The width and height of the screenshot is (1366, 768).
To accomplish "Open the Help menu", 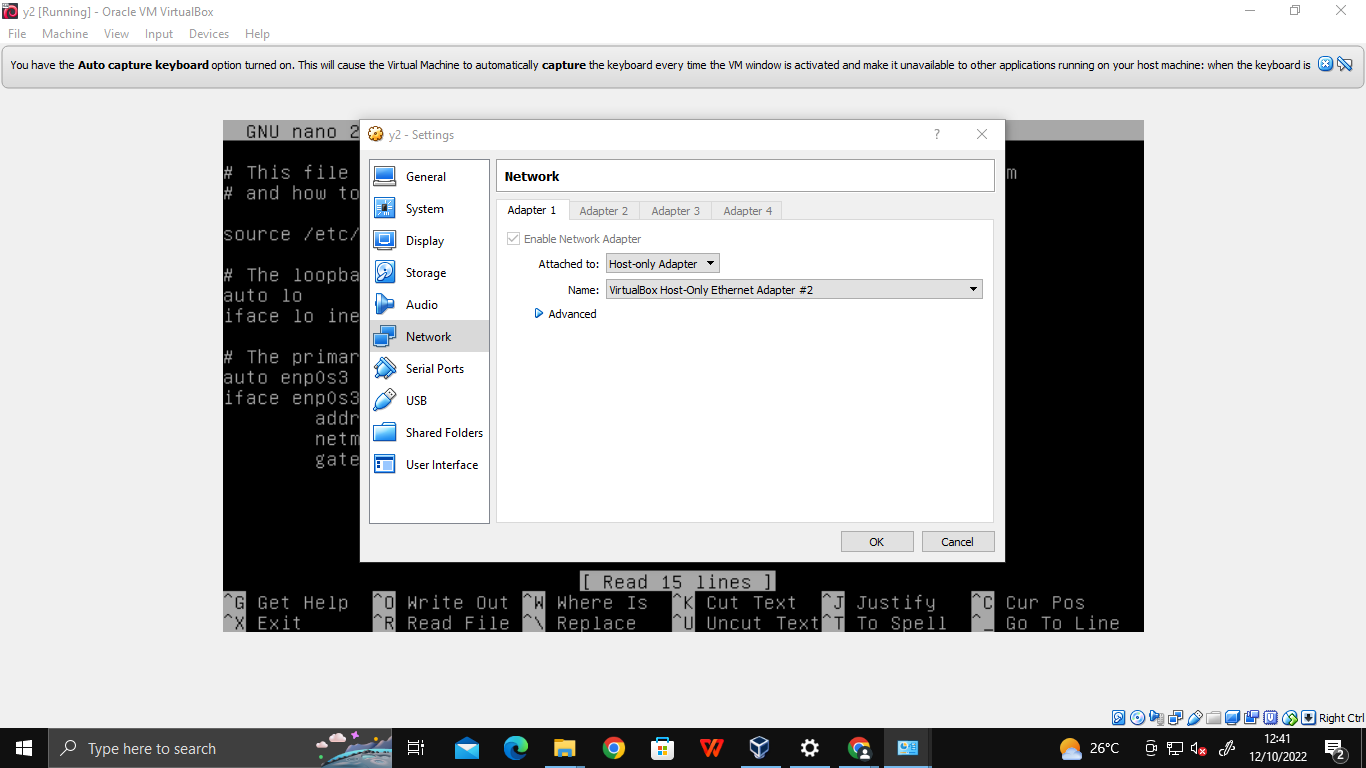I will coord(258,33).
